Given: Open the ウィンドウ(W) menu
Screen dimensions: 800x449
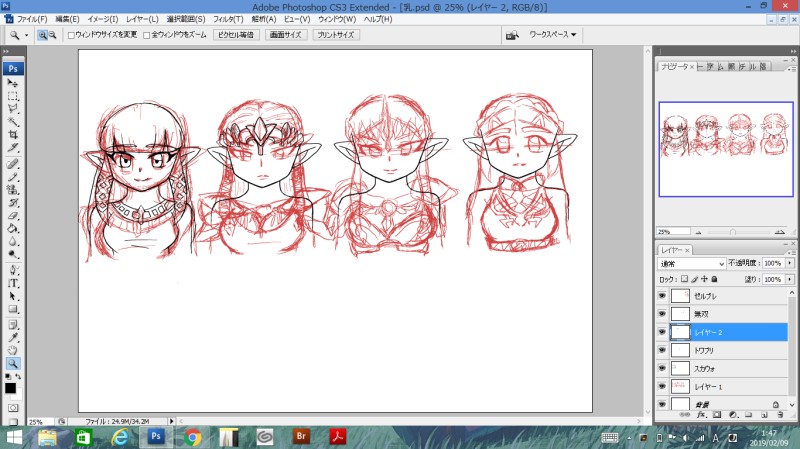Looking at the screenshot, I should (337, 19).
